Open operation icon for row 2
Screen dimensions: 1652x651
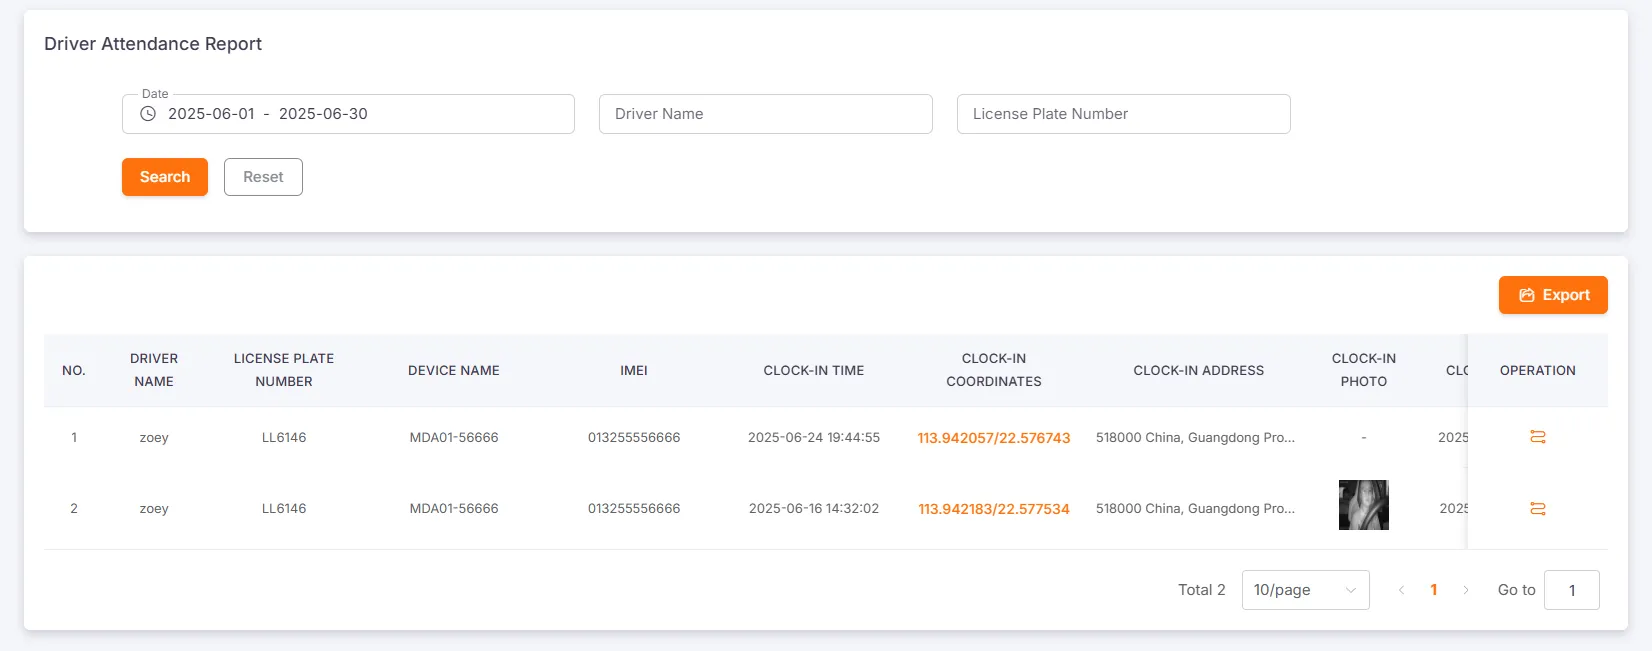1537,509
